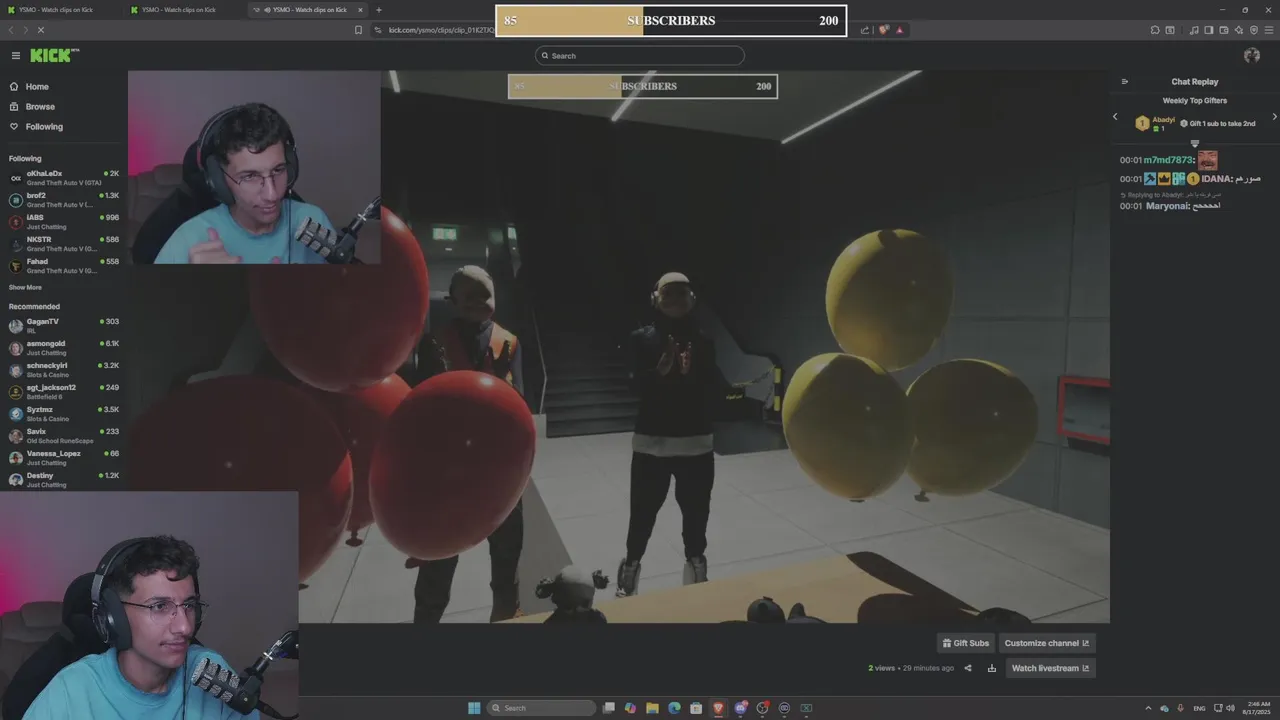This screenshot has width=1280, height=720.
Task: Click Customize channel button
Action: [1047, 643]
